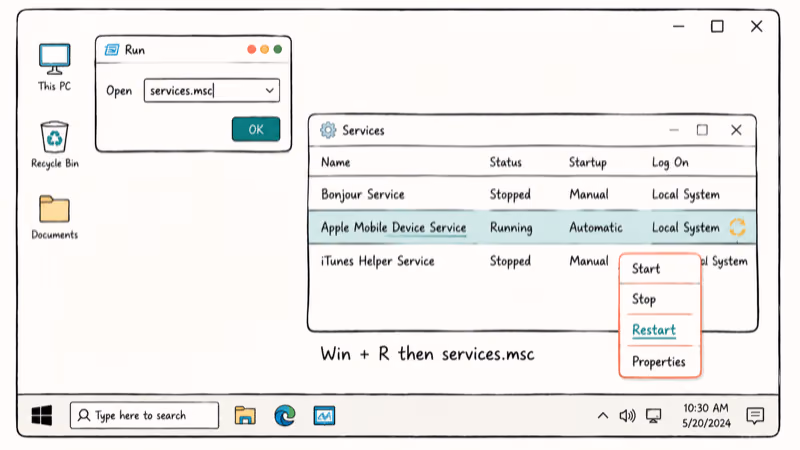The image size is (800, 450).
Task: Choose Properties from the context menu
Action: click(660, 362)
